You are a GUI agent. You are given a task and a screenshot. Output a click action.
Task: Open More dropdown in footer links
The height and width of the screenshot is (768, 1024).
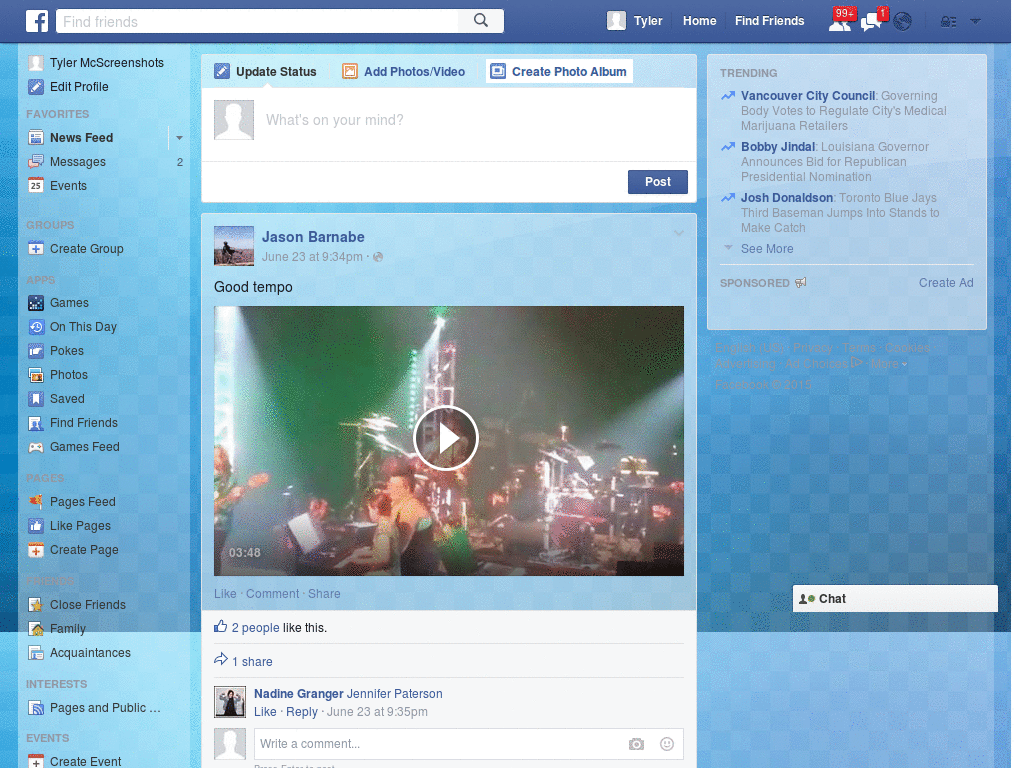tap(889, 364)
